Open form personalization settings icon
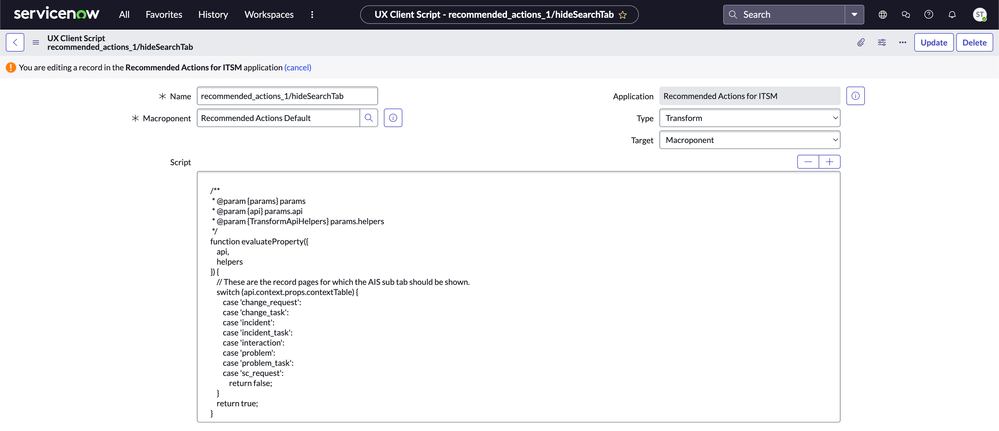 click(x=882, y=43)
